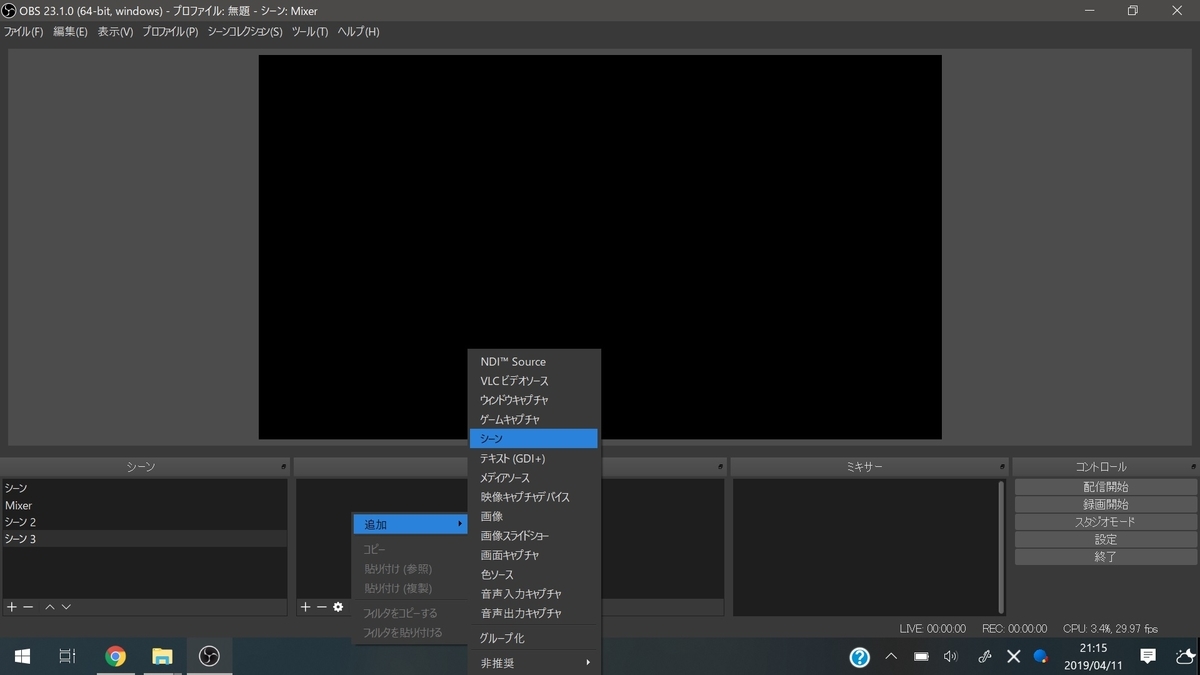Screen dimensions: 1200x675
Task: Launch Chrome from the taskbar
Action: [116, 656]
